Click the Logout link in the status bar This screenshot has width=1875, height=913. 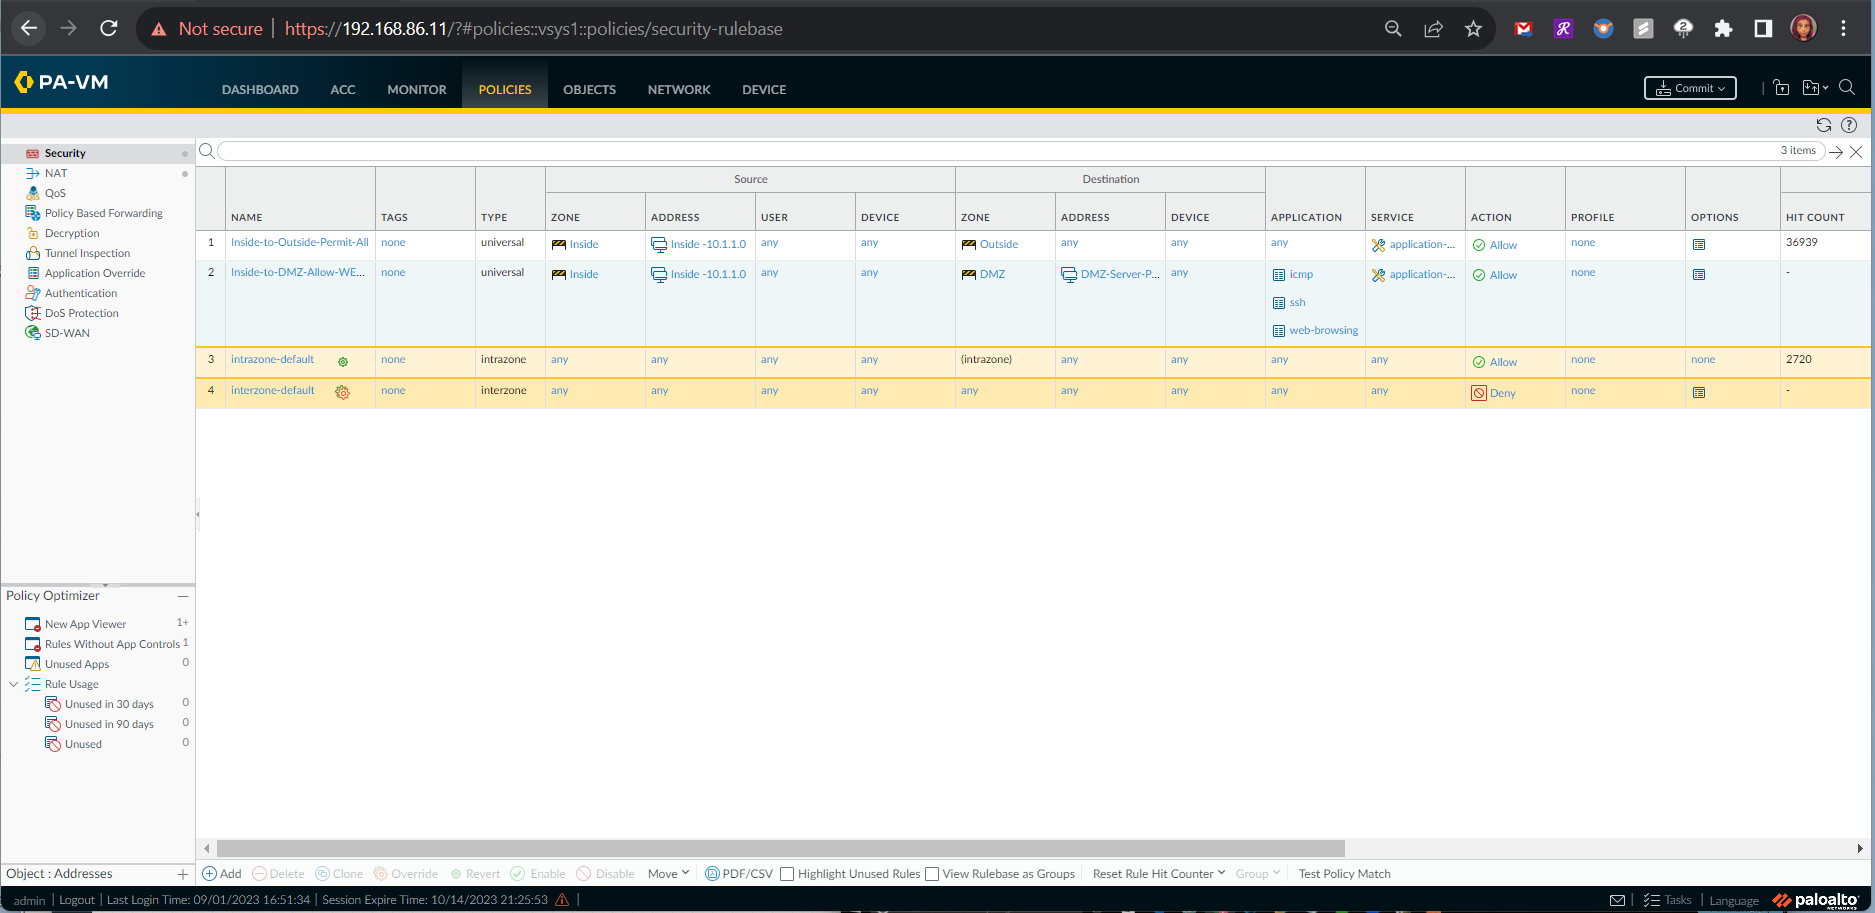tap(77, 899)
